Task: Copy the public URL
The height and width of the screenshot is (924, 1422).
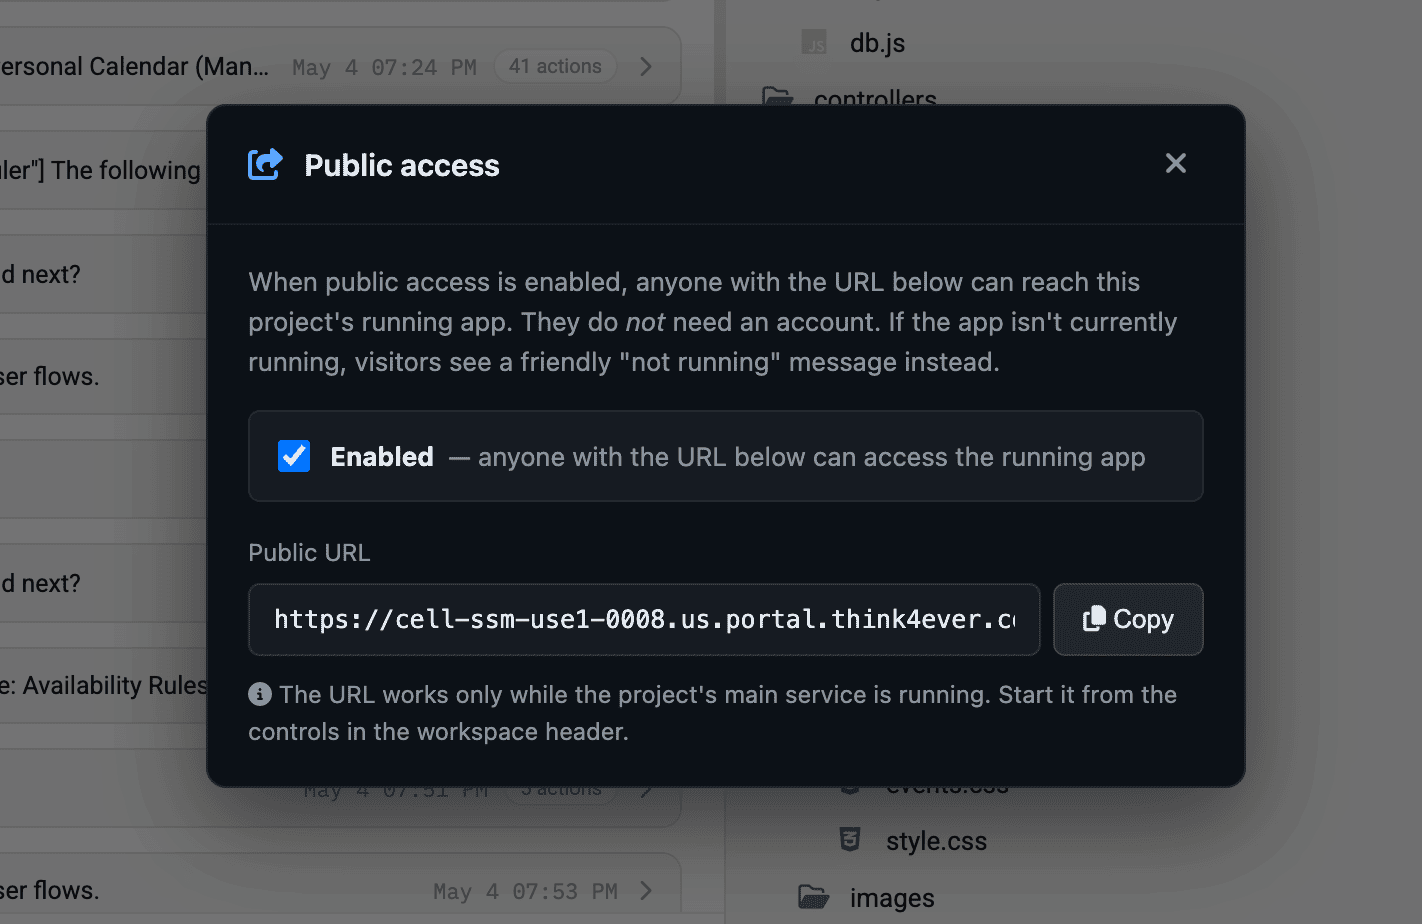Action: 1128,619
